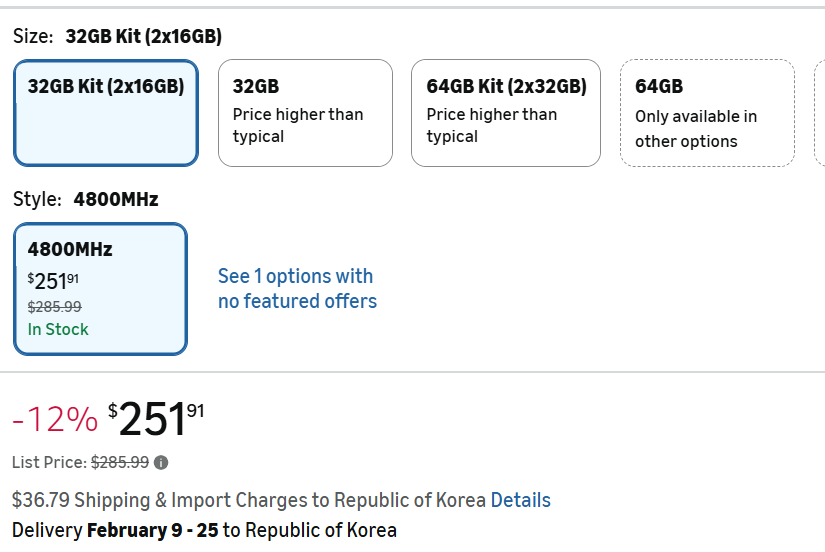The image size is (825, 552).
Task: Click the $251.91 price inside 4800MHz tile
Action: (x=53, y=281)
